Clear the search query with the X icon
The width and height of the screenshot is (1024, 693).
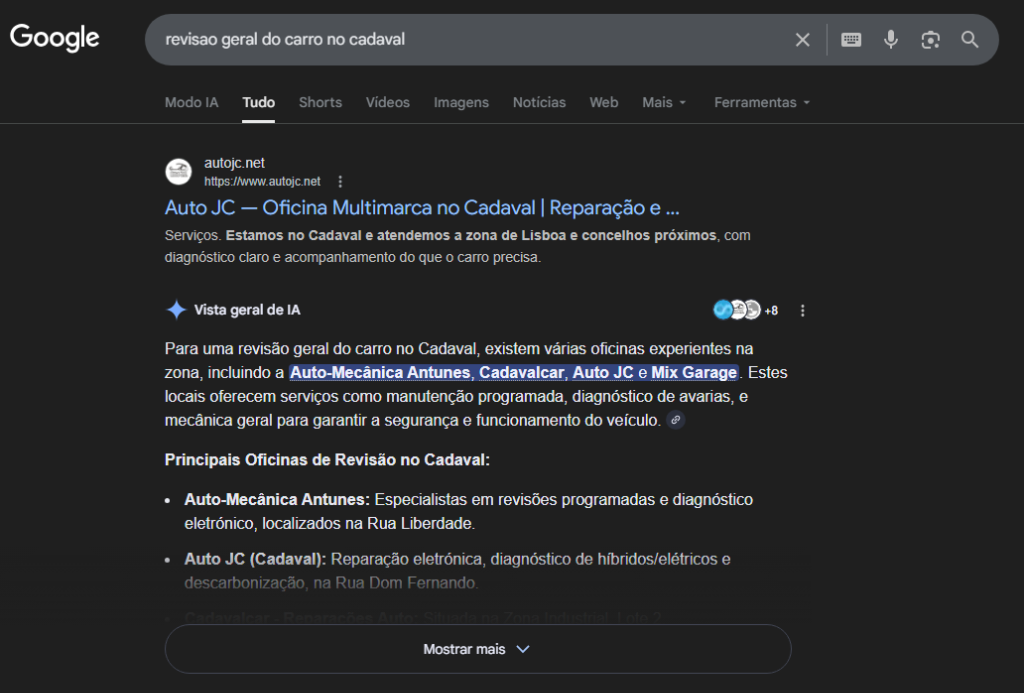[x=802, y=40]
